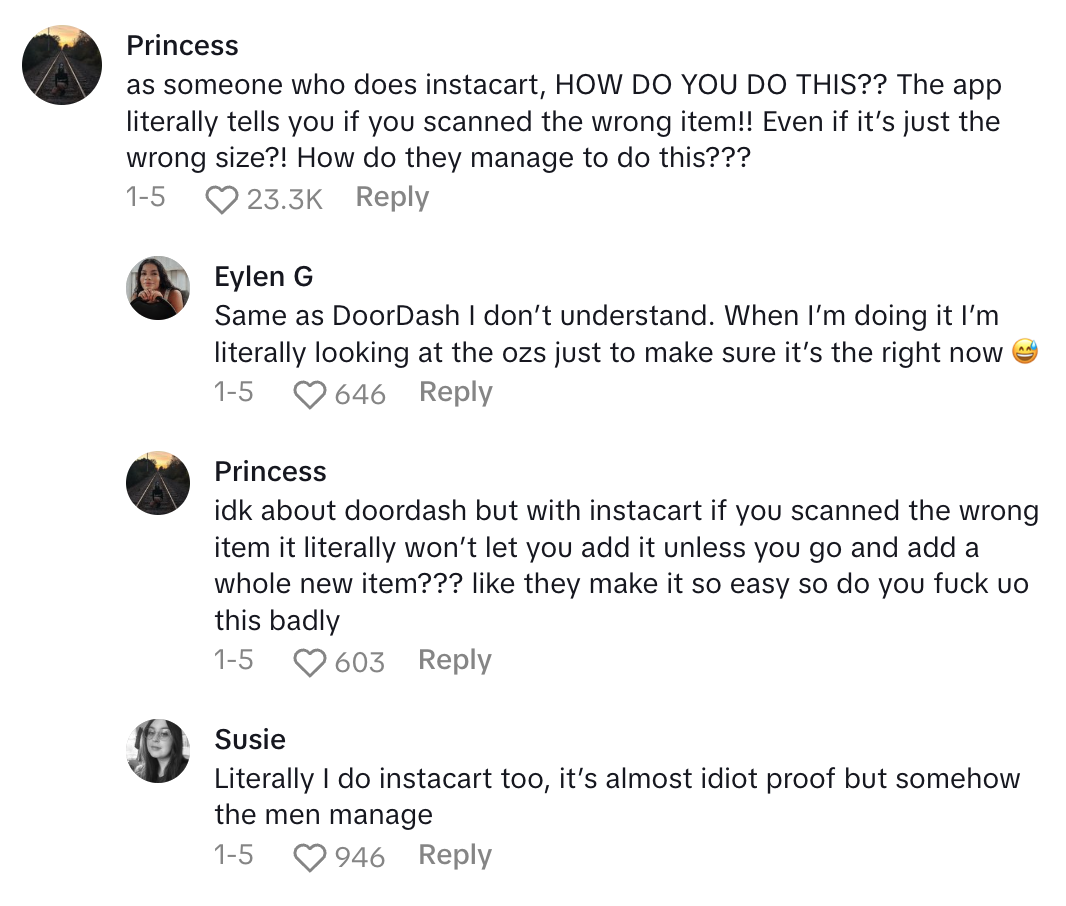Reply to Princess's instacart reply with 603 likes
Image resolution: width=1066 pixels, height=906 pixels.
point(454,661)
